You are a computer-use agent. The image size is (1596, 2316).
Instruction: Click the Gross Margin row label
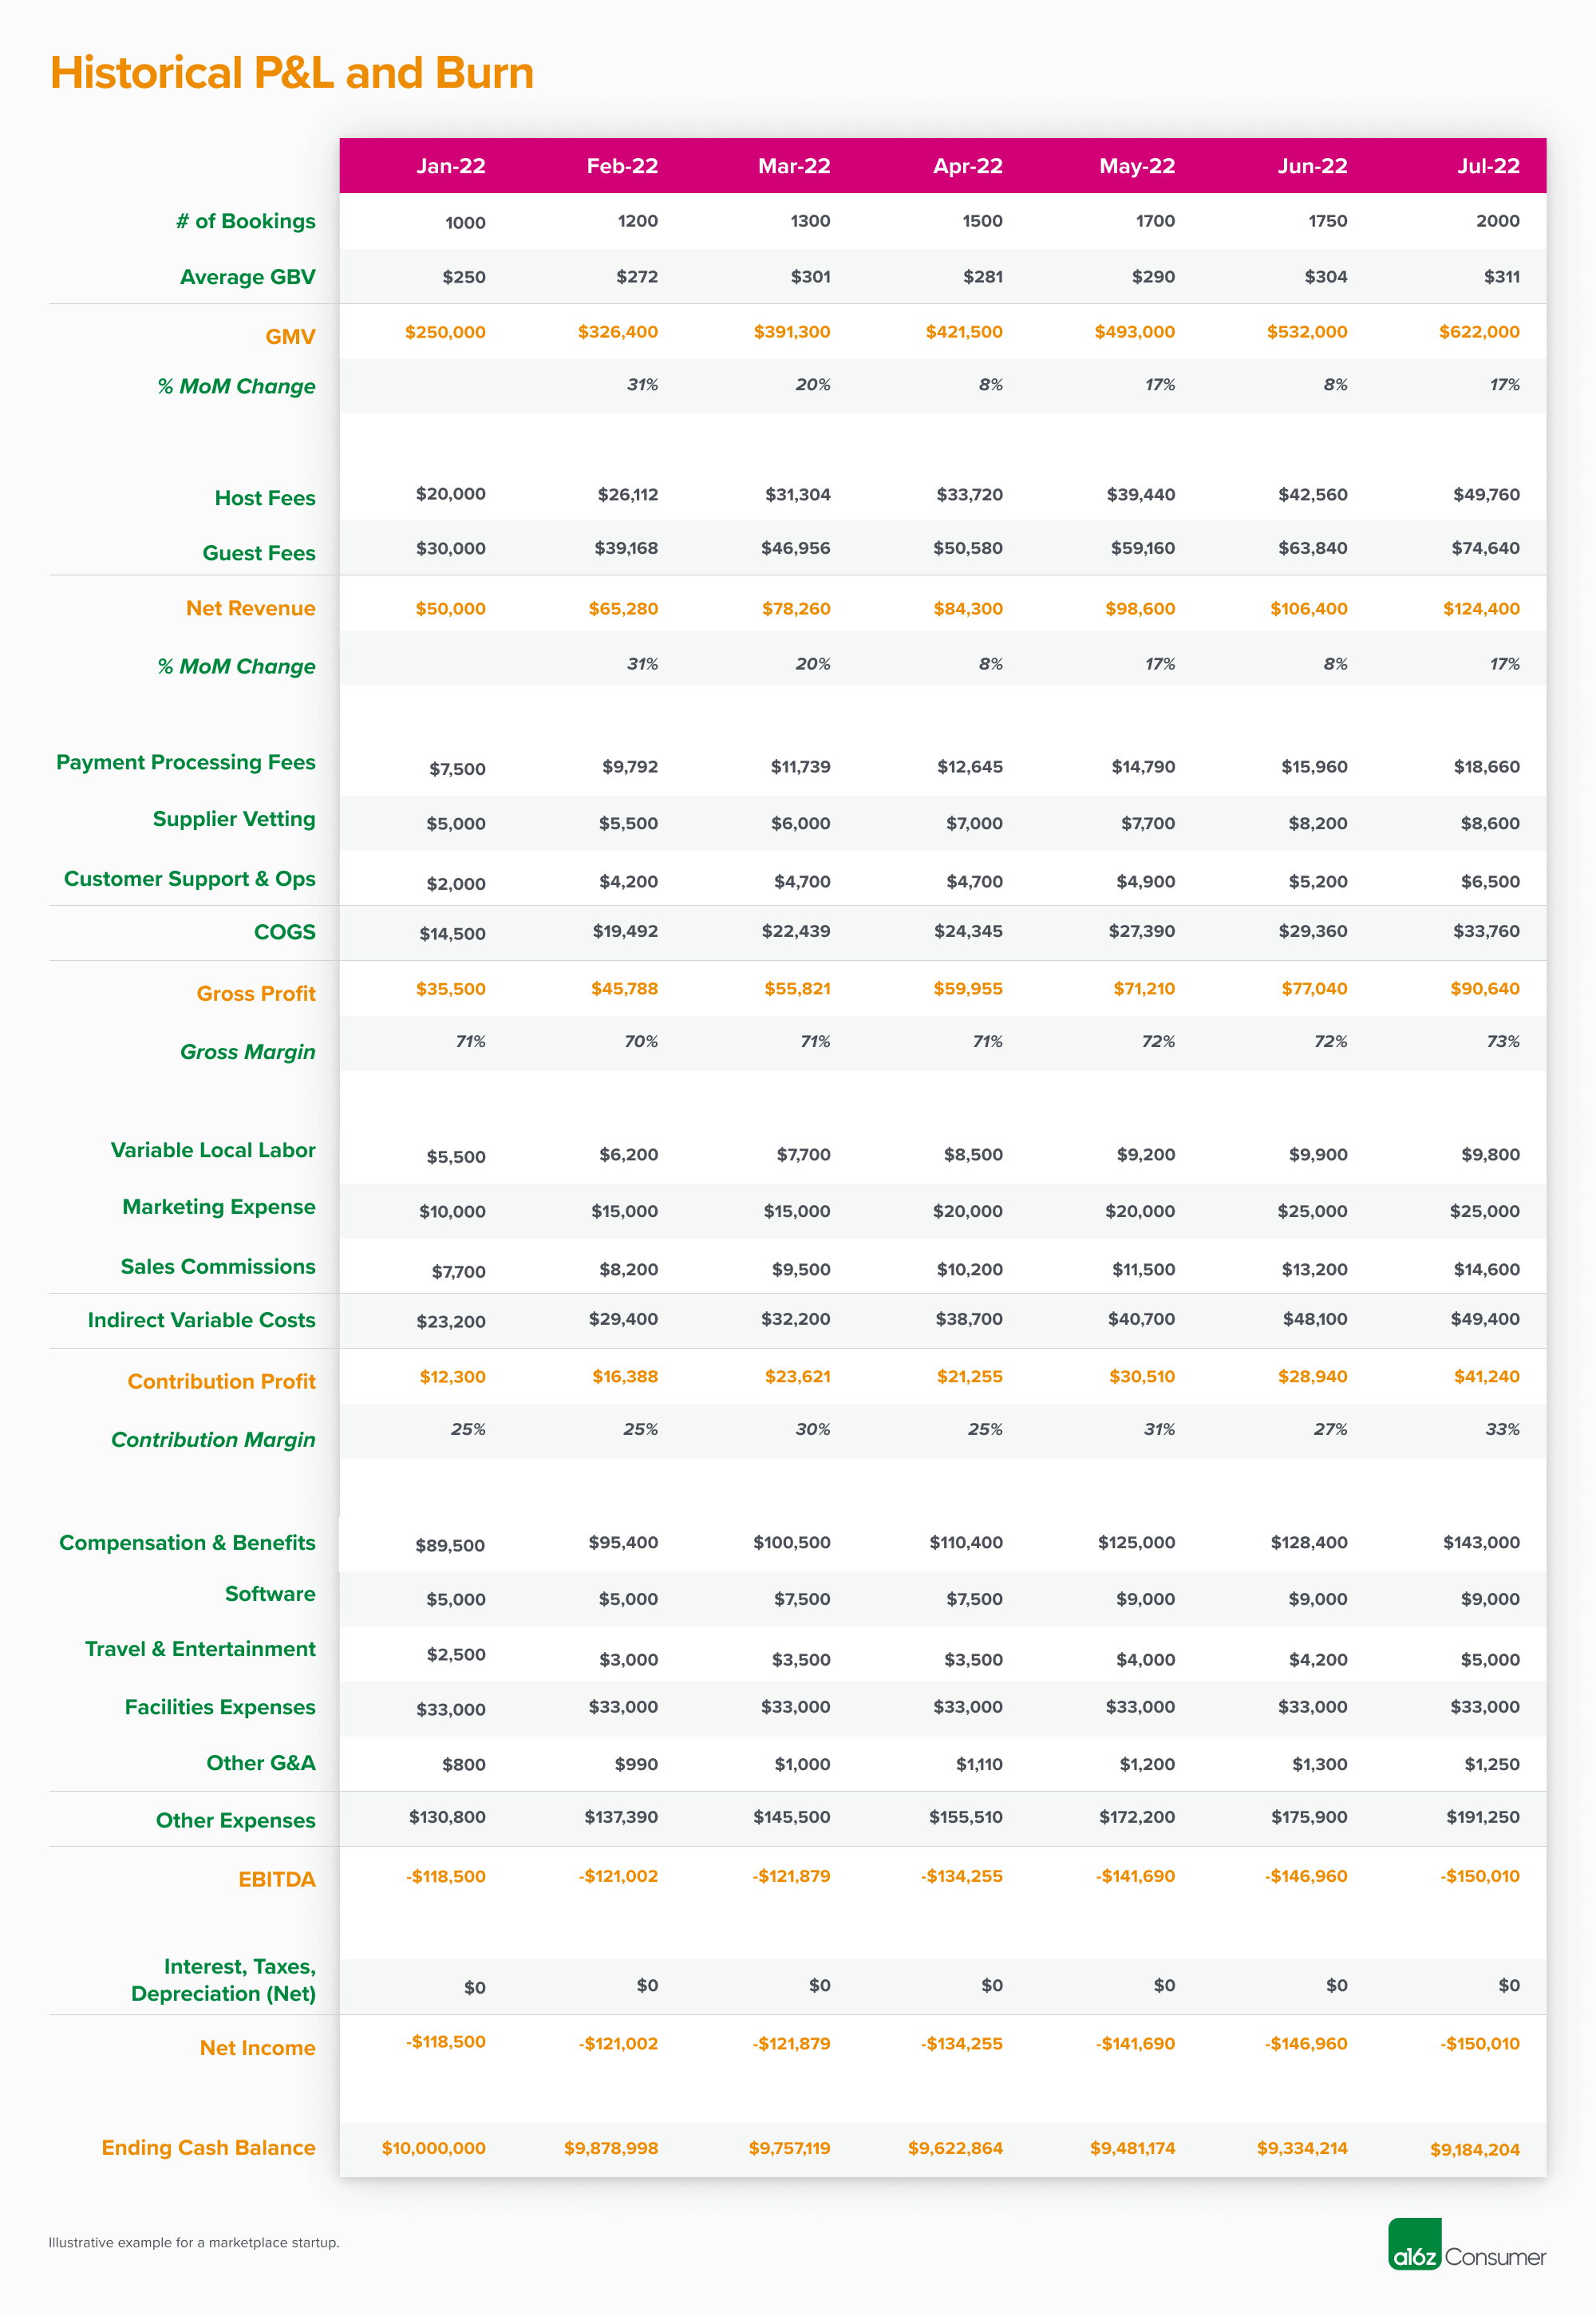tap(248, 1052)
